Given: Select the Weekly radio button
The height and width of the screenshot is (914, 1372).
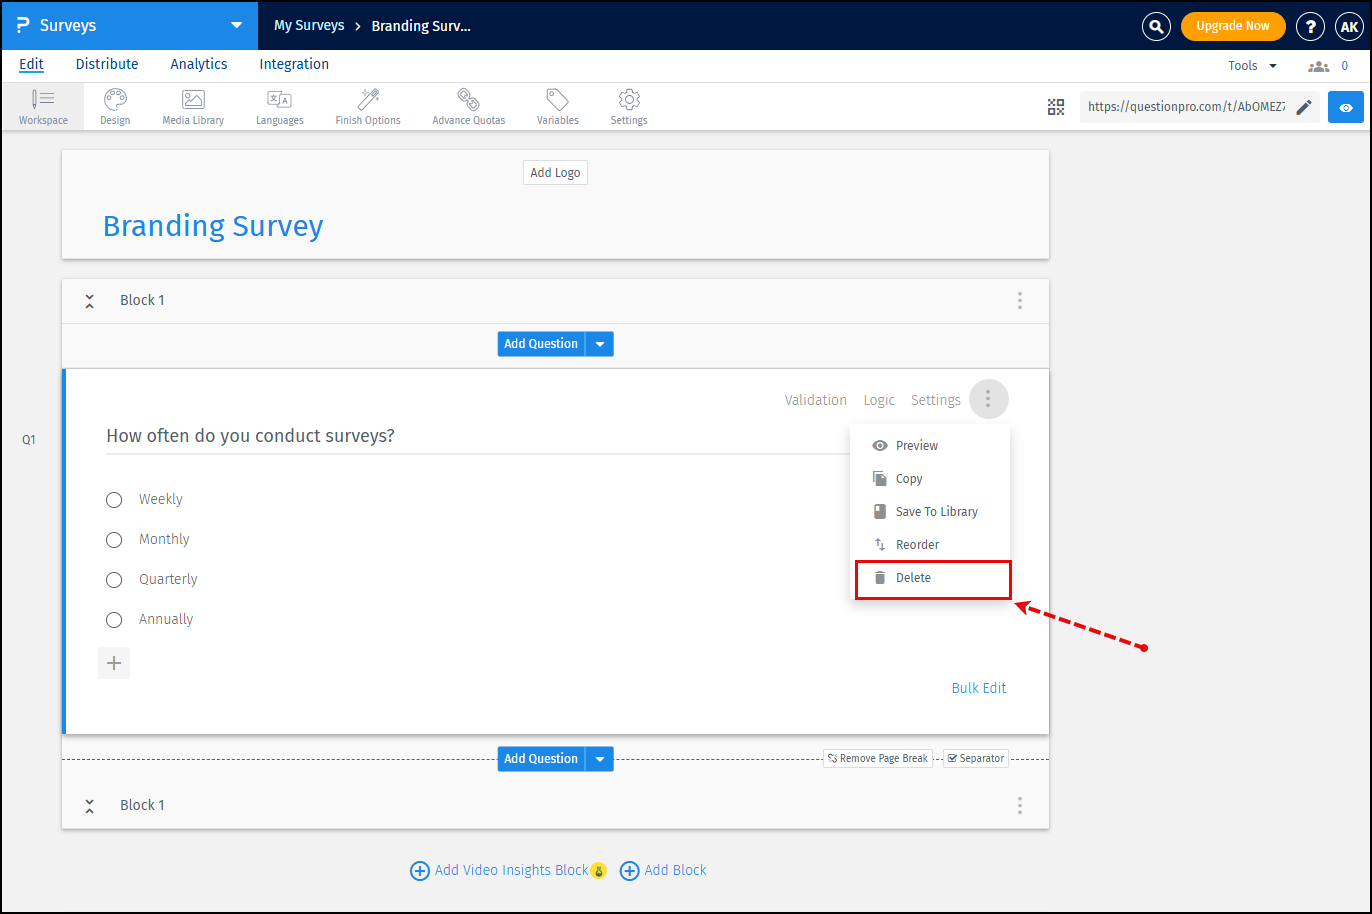Looking at the screenshot, I should click(x=113, y=499).
